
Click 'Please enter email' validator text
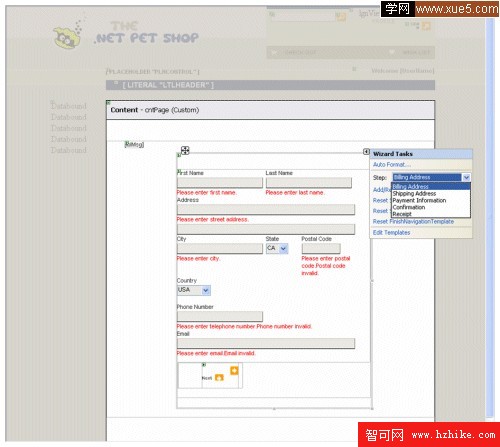(x=200, y=353)
